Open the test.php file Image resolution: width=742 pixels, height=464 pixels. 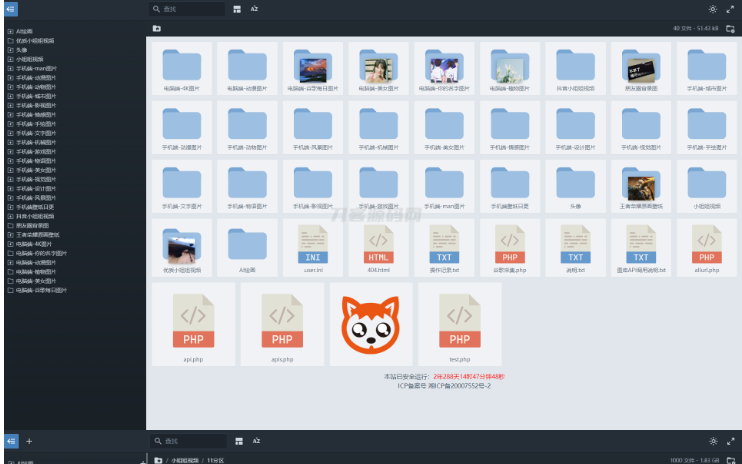pos(459,321)
